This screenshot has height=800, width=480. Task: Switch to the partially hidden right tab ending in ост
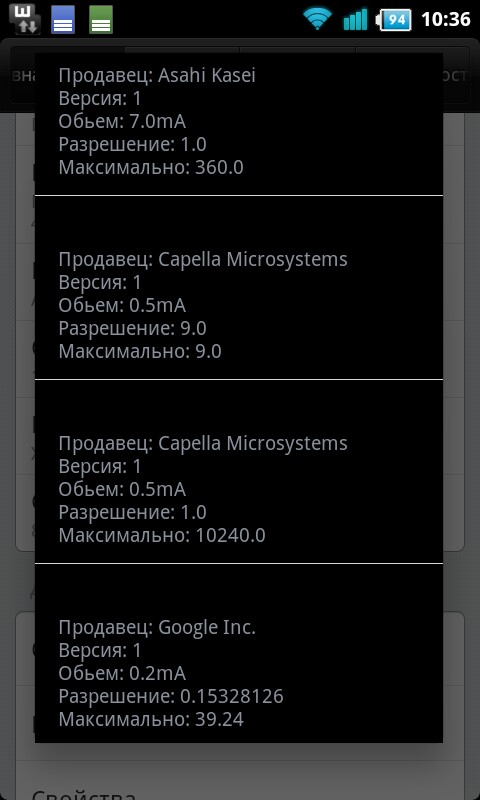[x=456, y=76]
